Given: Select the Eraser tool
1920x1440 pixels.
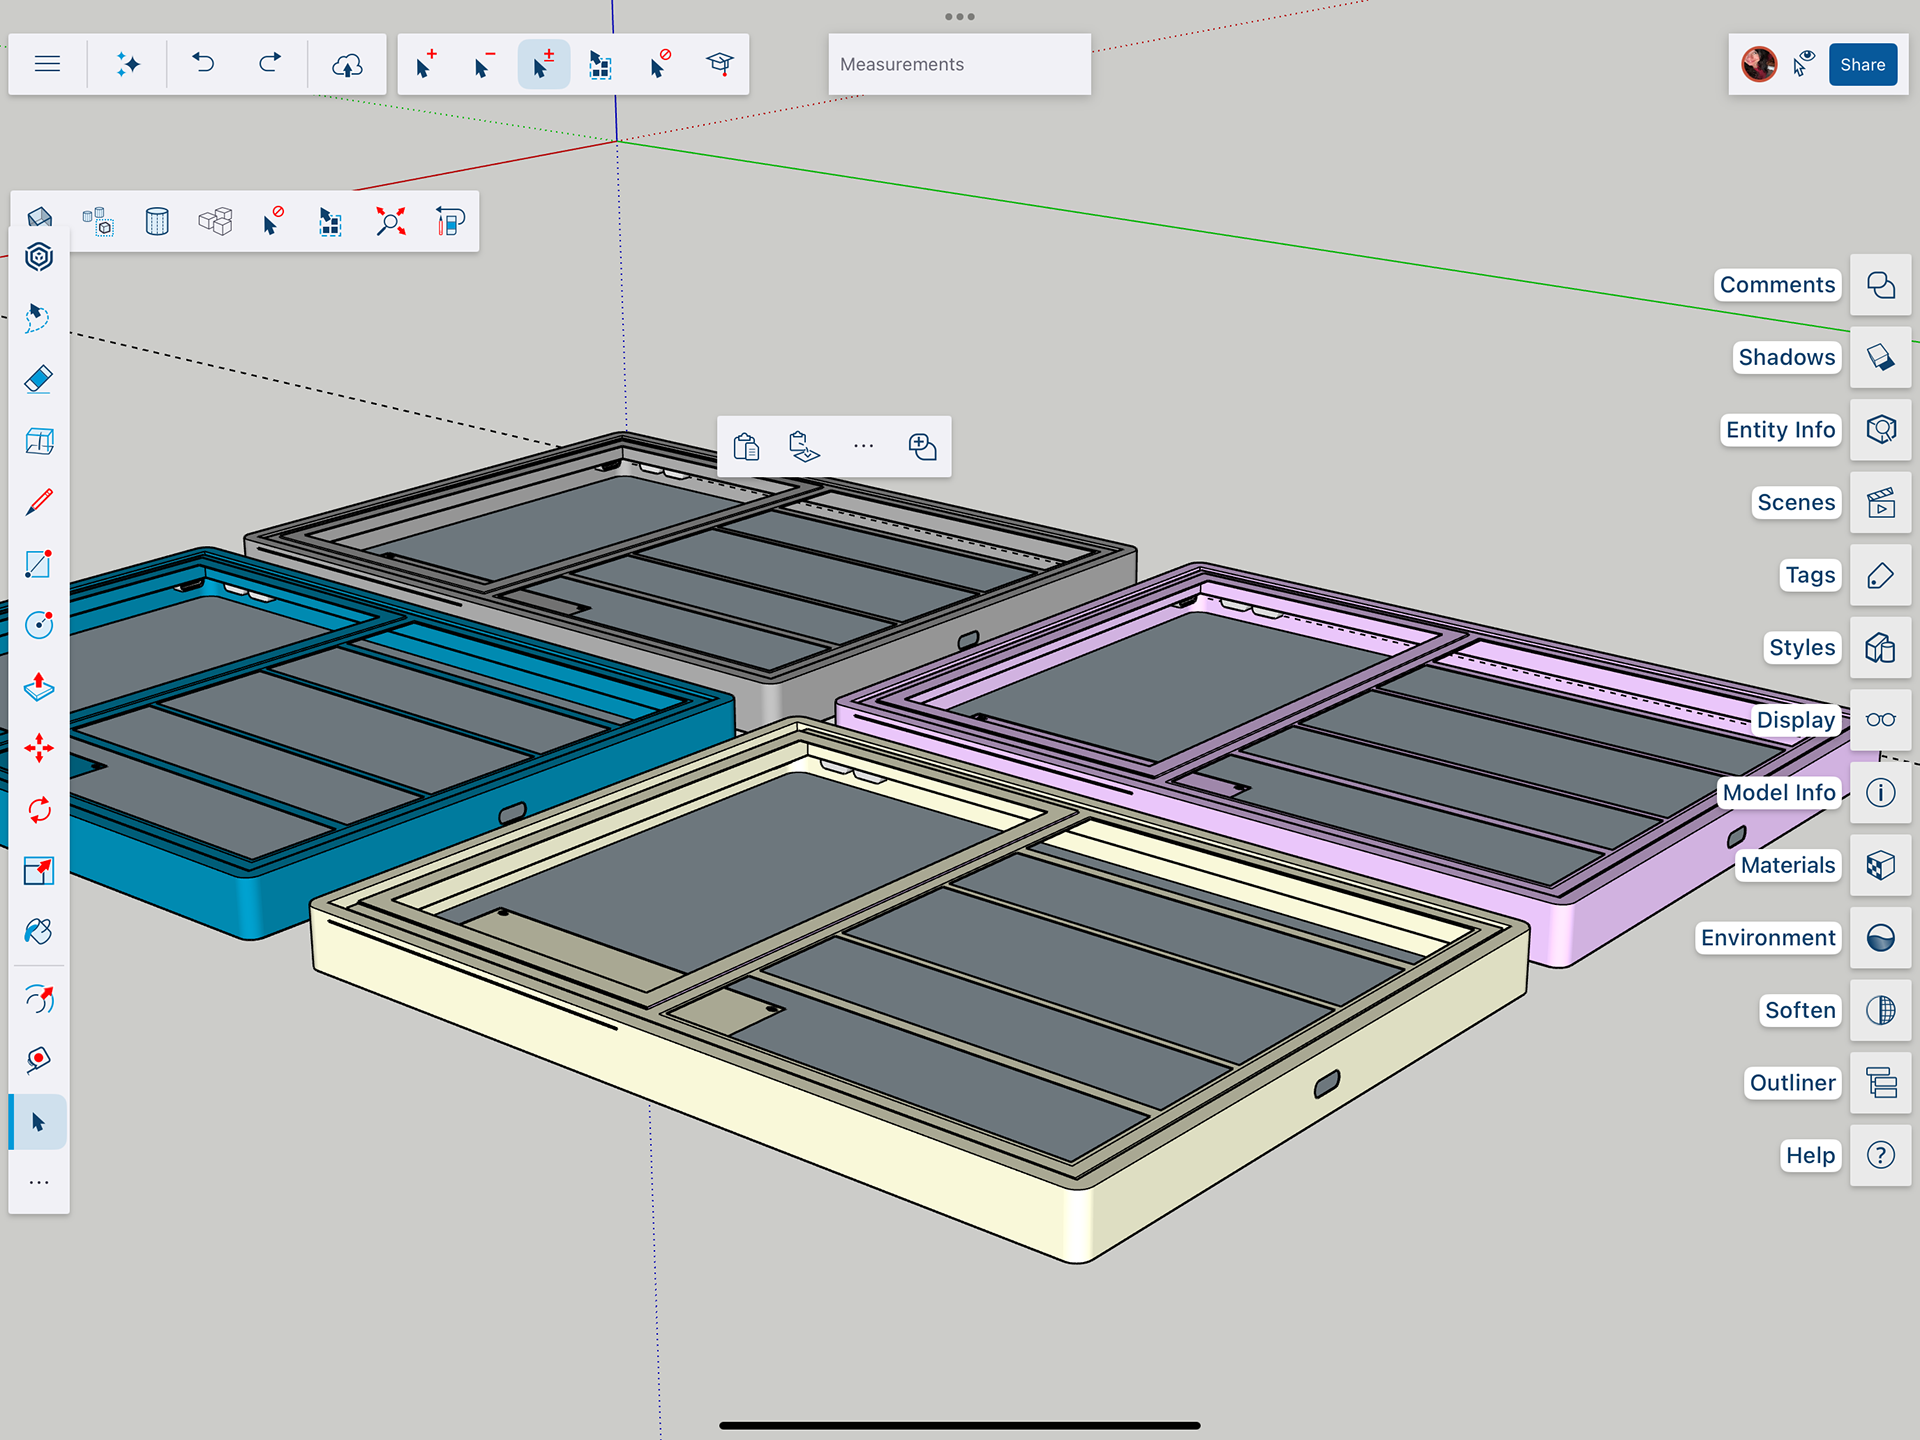Looking at the screenshot, I should [39, 379].
